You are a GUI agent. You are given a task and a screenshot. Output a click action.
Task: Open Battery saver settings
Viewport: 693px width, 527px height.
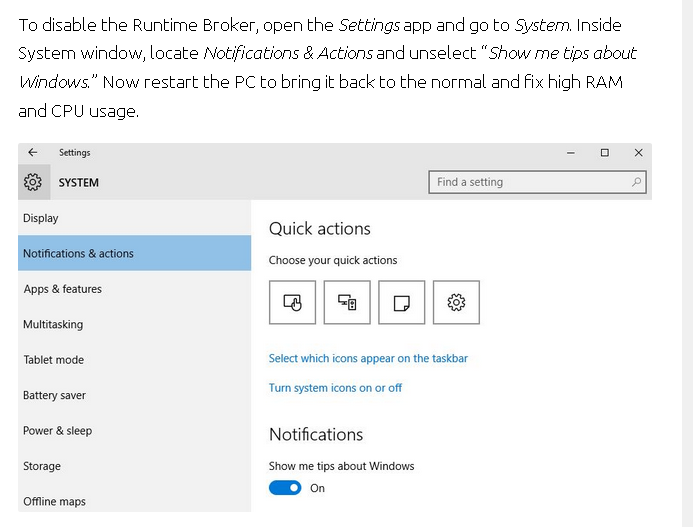pos(134,395)
